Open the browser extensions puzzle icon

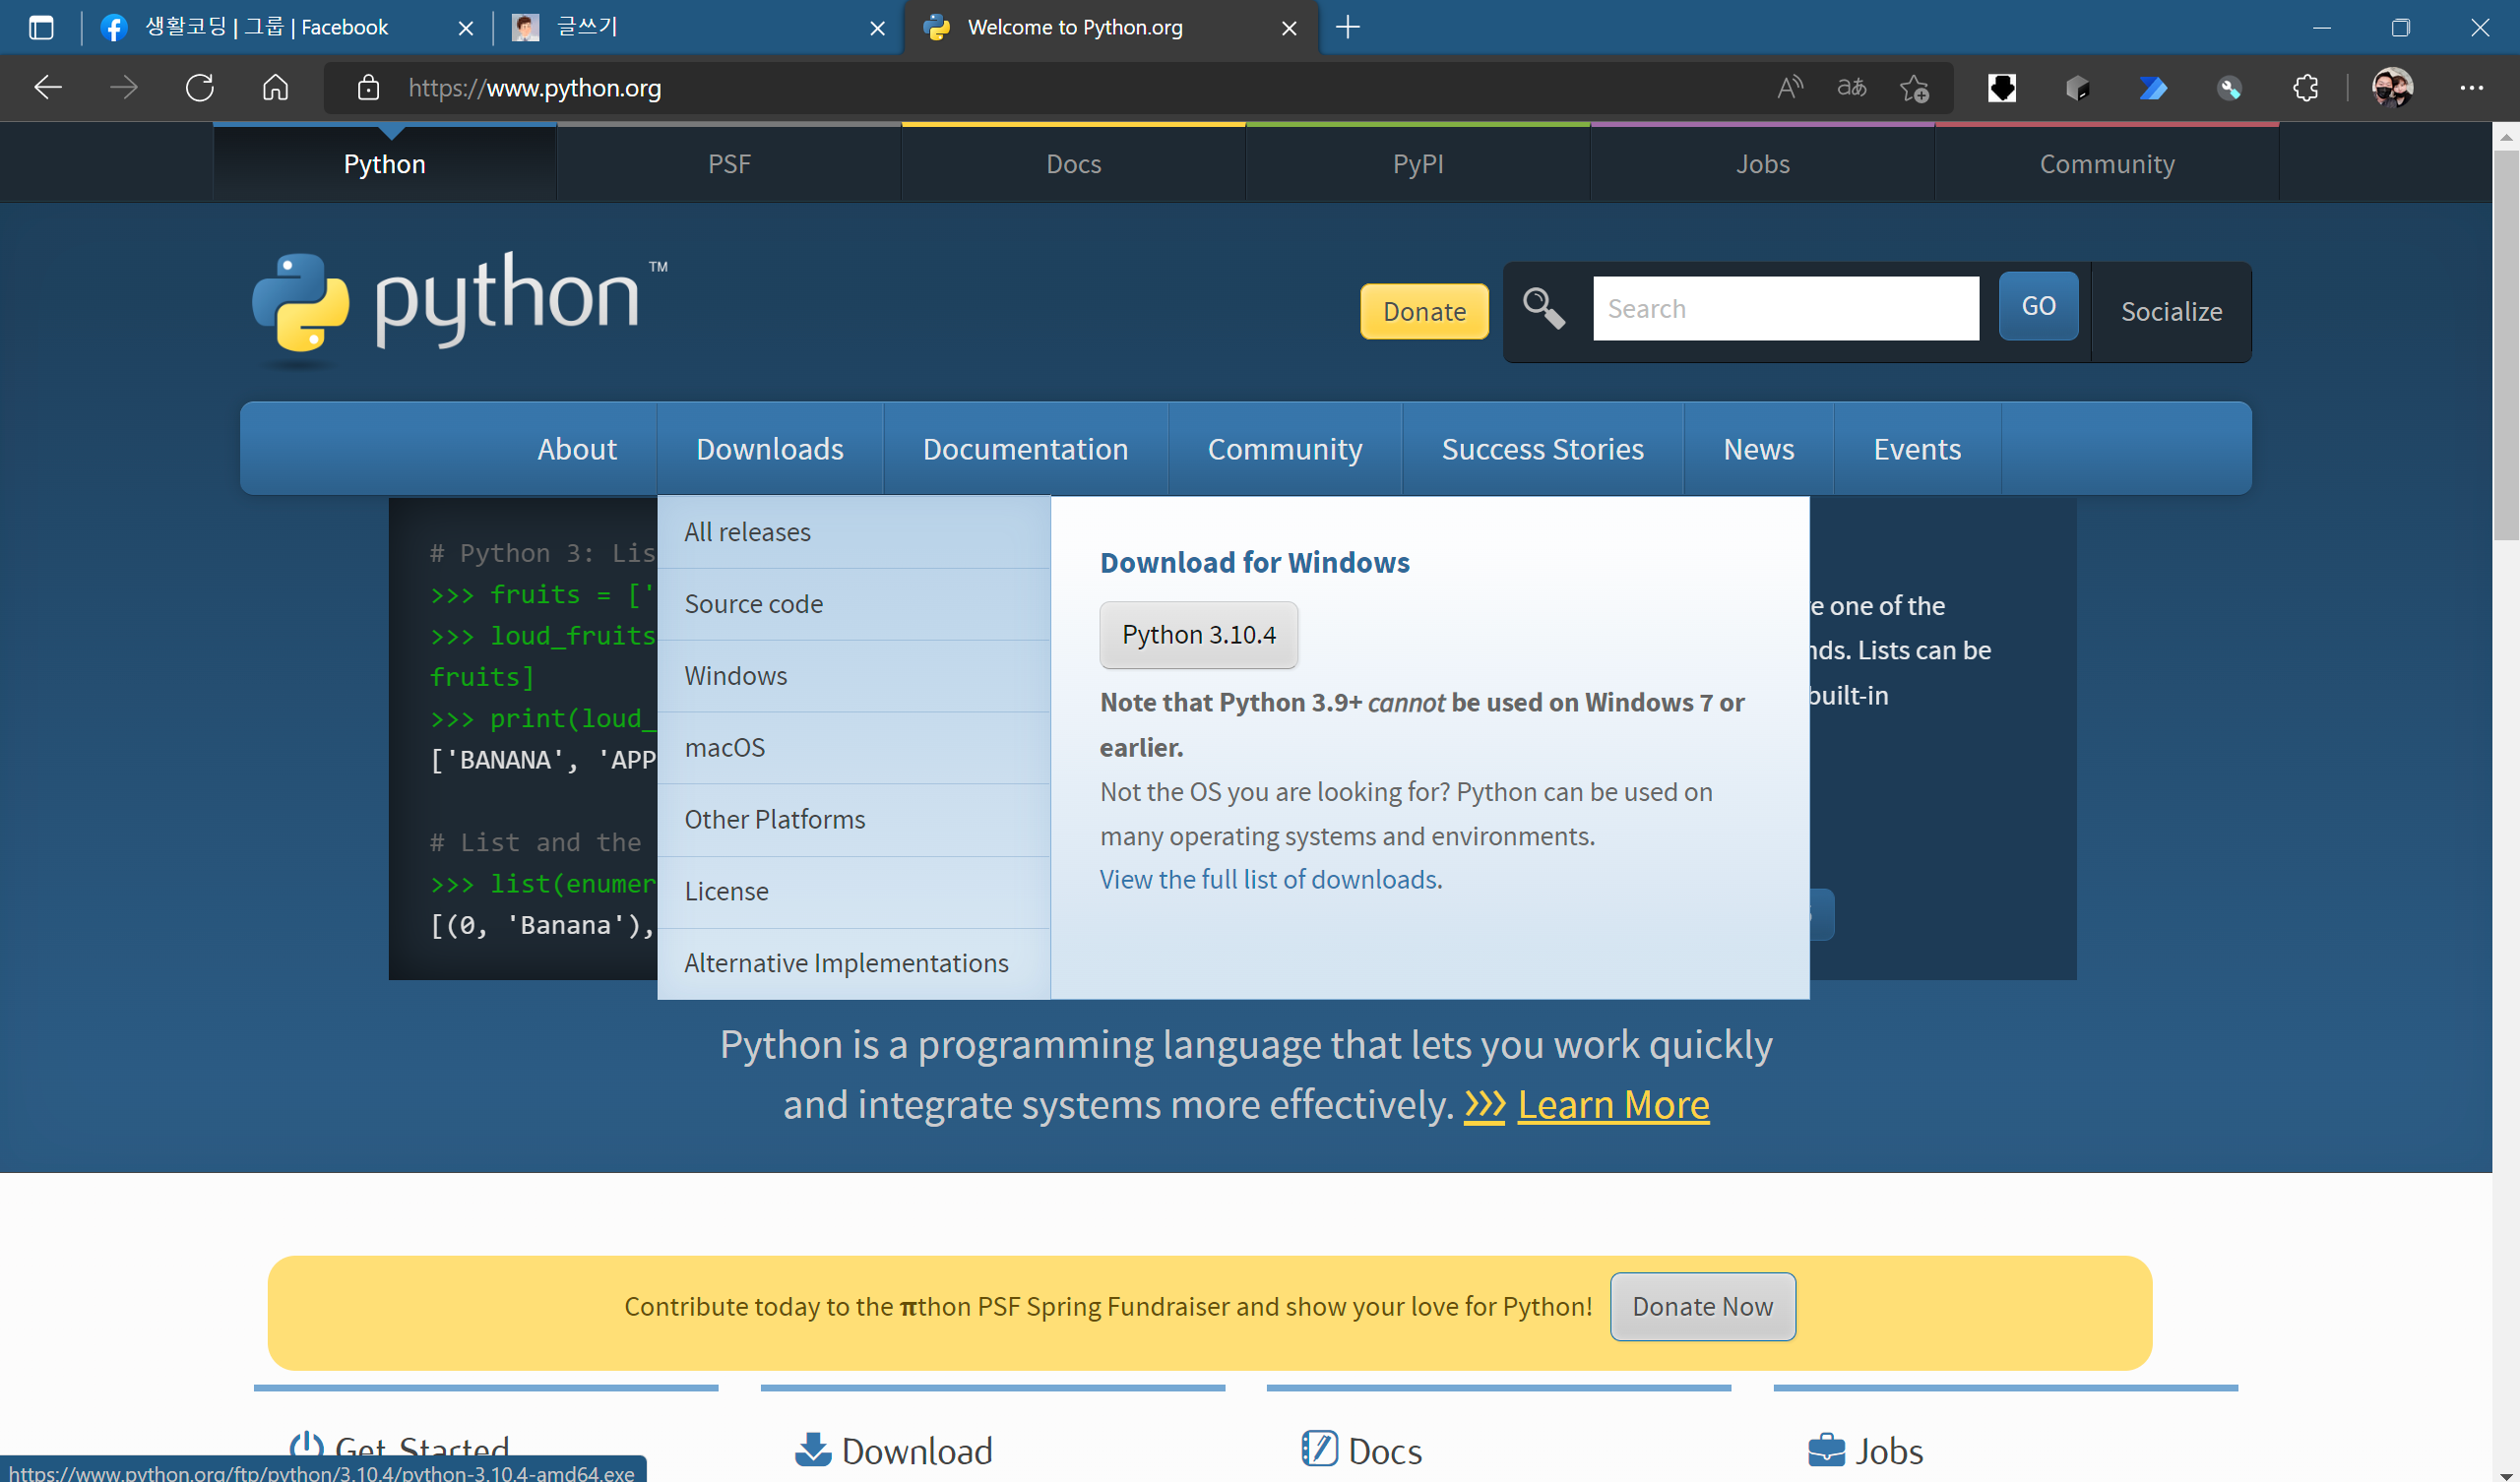2305,88
